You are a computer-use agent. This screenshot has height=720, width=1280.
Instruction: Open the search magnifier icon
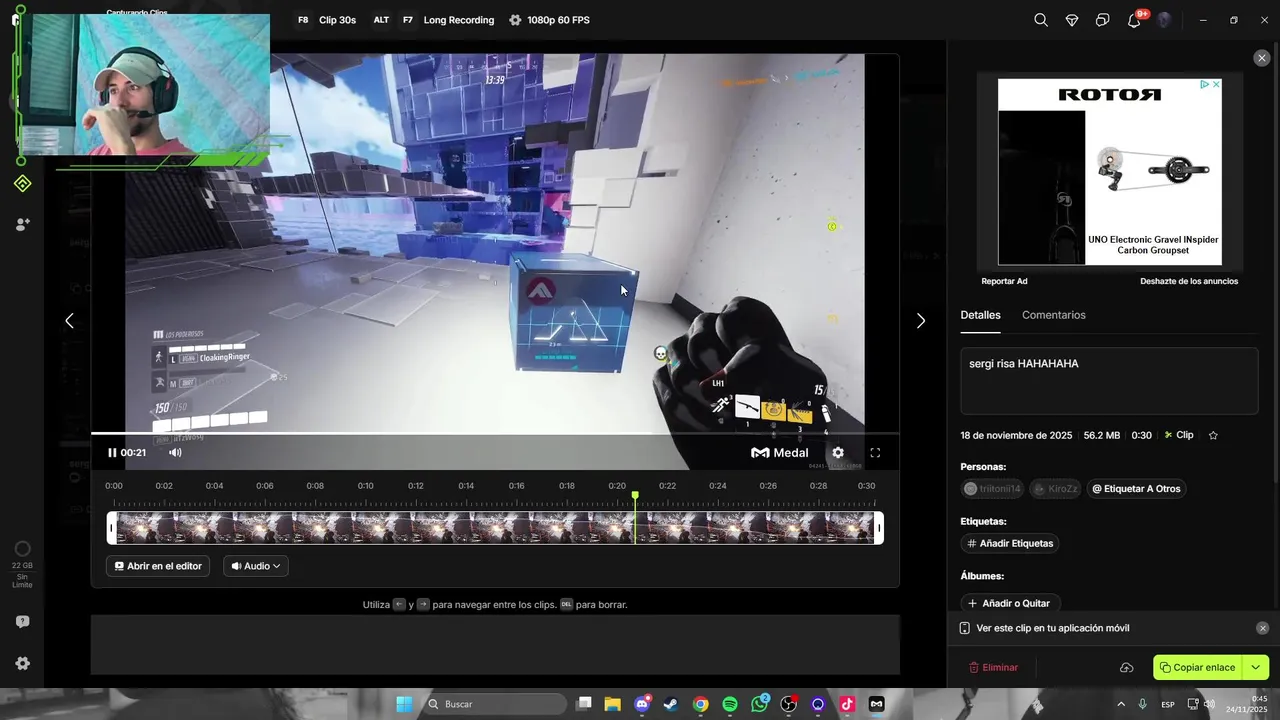(x=1041, y=20)
